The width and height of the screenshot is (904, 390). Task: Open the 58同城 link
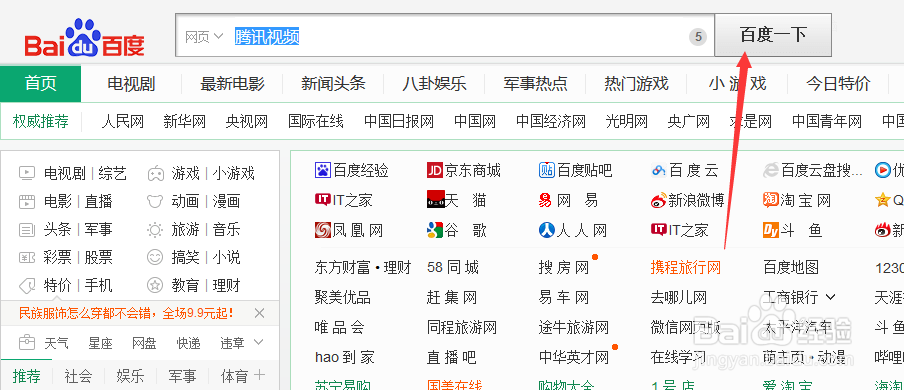[453, 268]
